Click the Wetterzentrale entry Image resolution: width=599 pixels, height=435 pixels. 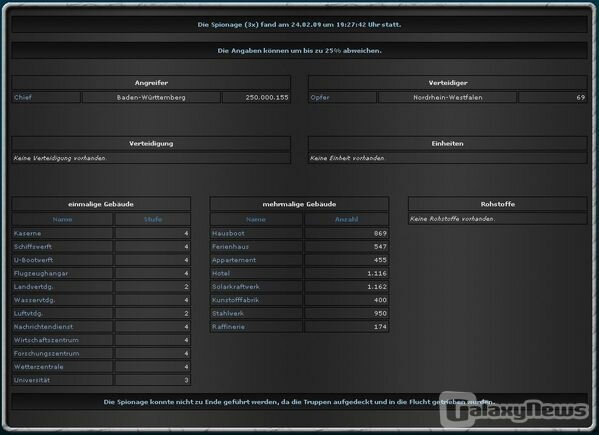(39, 367)
